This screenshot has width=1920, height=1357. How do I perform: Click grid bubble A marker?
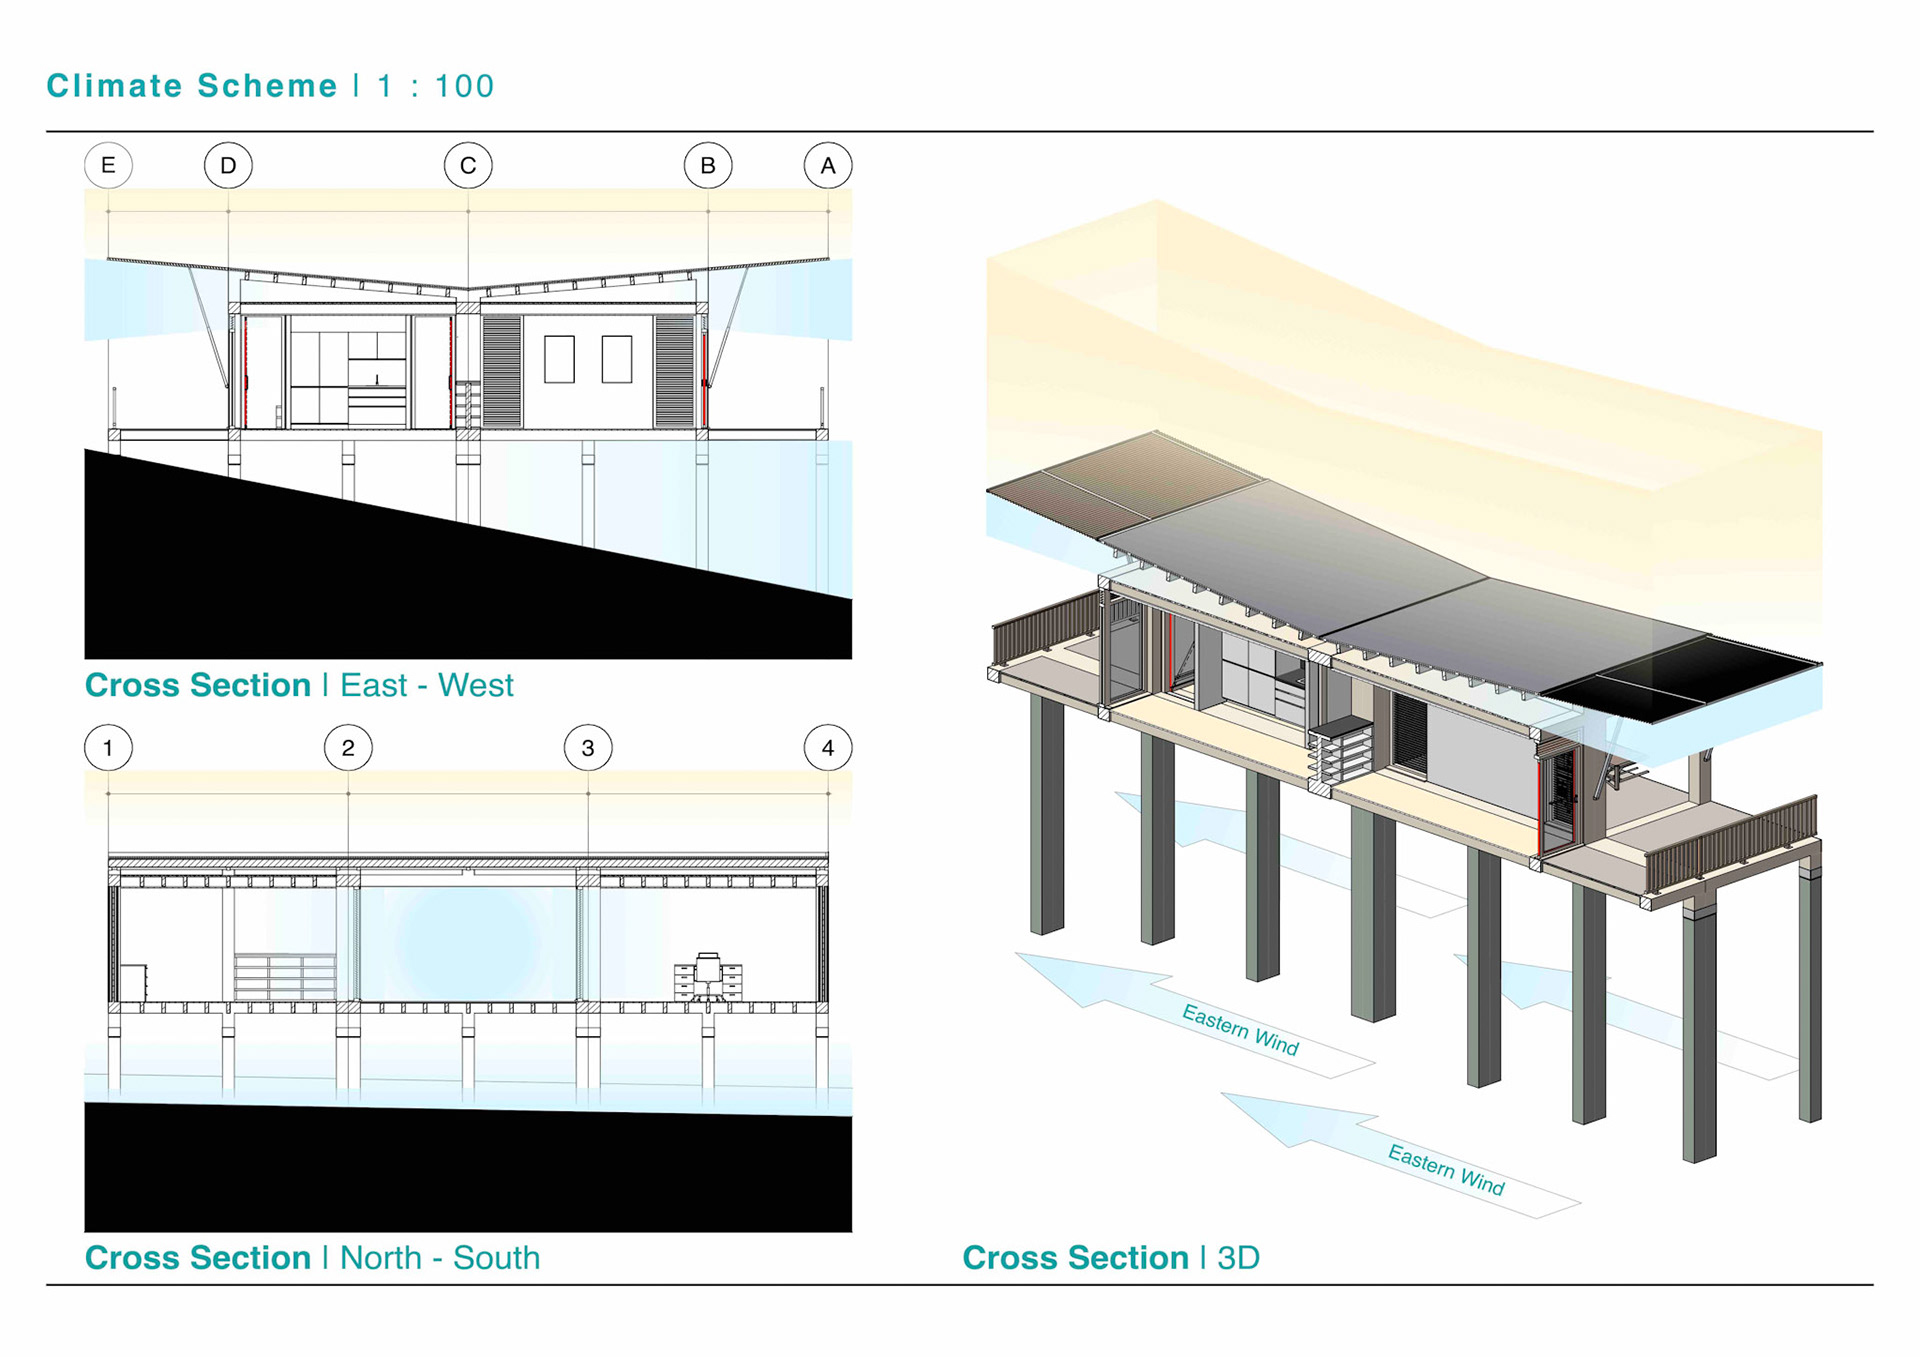(x=828, y=165)
